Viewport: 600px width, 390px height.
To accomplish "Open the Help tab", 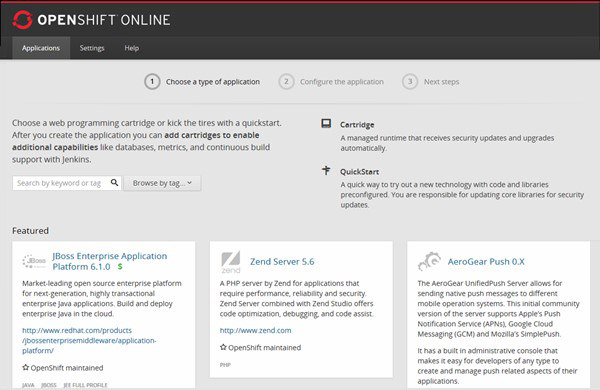I will tap(132, 48).
